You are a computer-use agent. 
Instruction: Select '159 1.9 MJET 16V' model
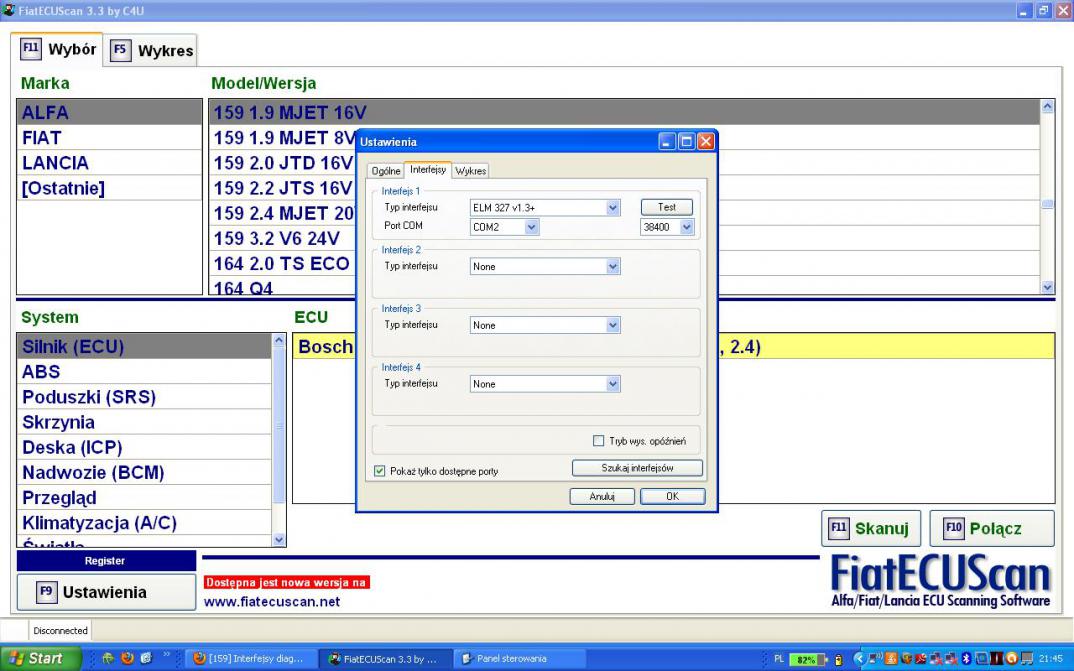625,112
